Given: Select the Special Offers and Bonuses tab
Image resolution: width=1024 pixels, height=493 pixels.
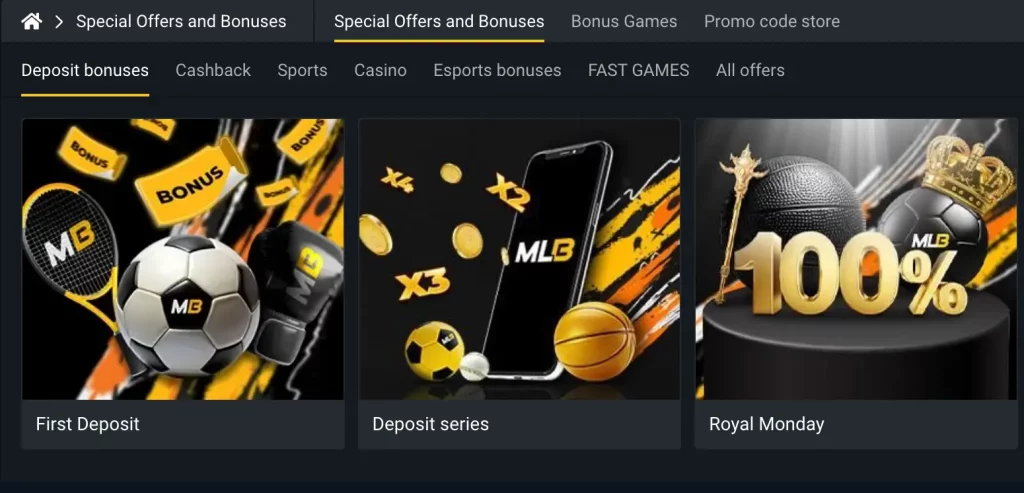Looking at the screenshot, I should point(439,22).
